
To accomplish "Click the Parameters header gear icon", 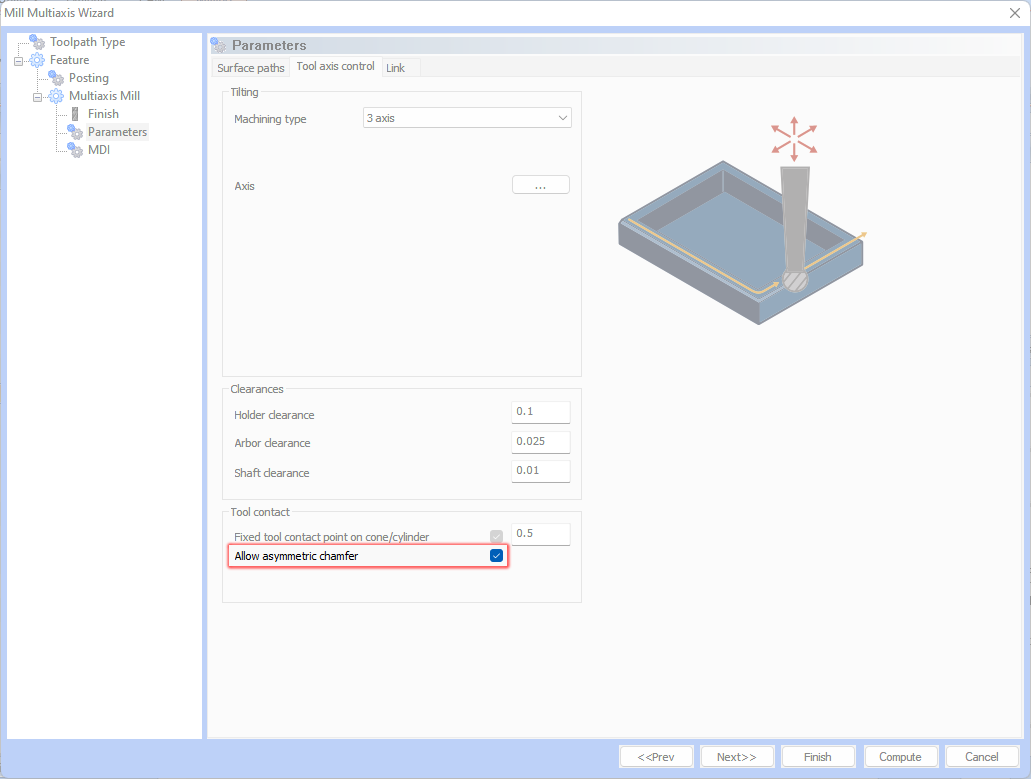I will (218, 45).
